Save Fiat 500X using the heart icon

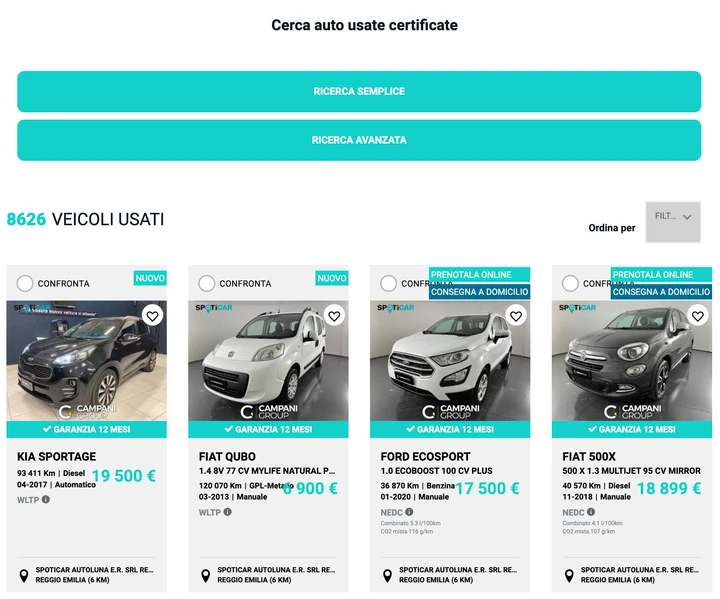click(698, 316)
